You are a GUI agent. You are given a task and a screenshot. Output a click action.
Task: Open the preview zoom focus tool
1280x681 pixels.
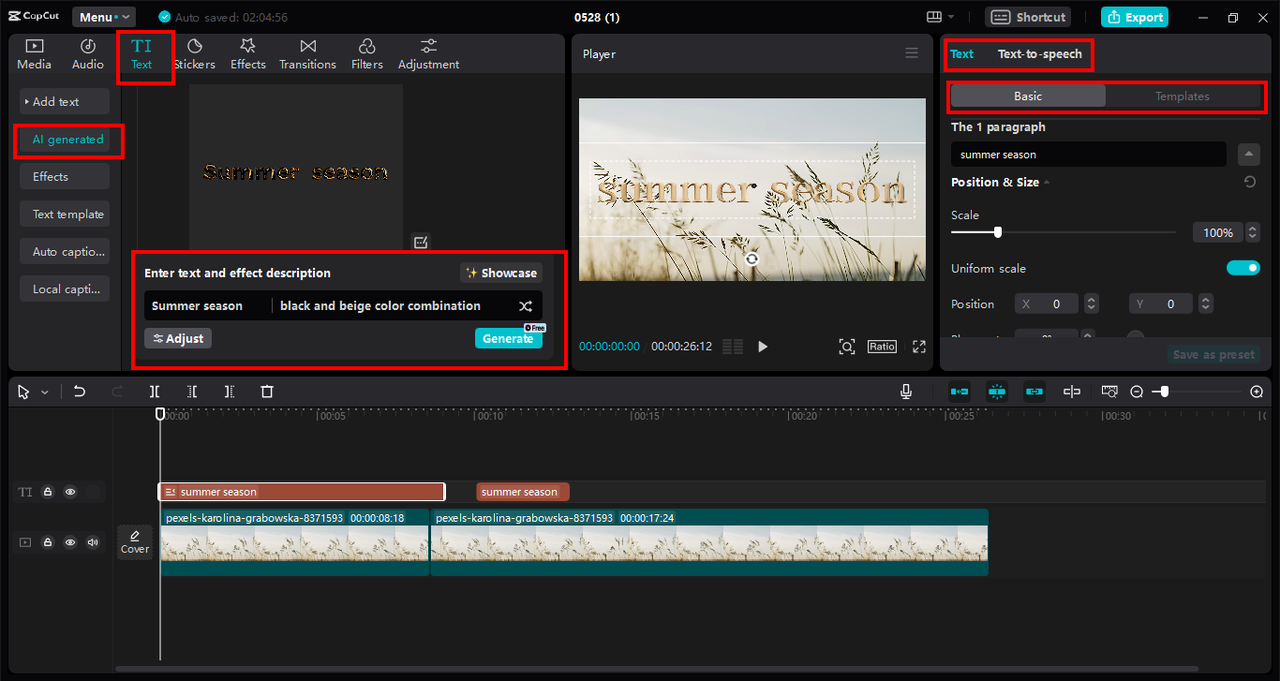click(847, 347)
